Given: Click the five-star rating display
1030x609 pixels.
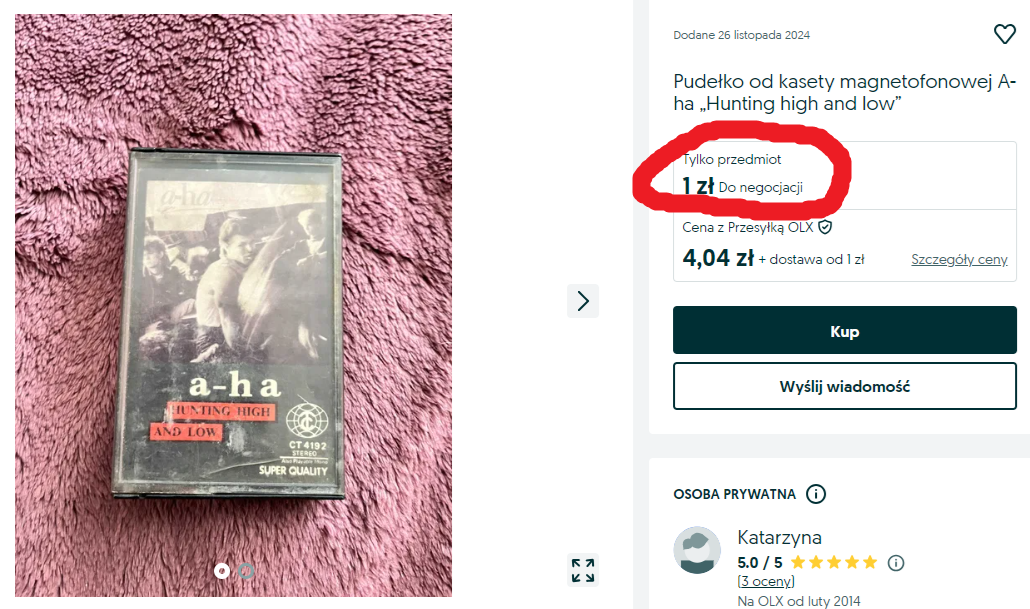Looking at the screenshot, I should point(834,562).
